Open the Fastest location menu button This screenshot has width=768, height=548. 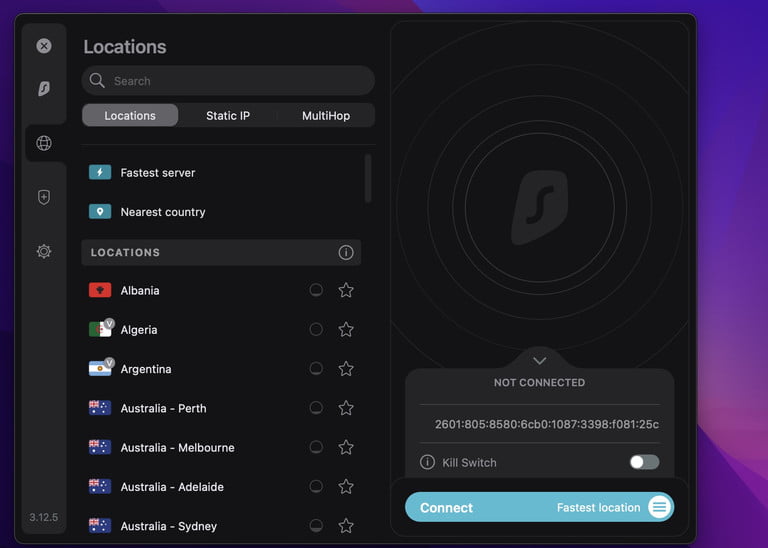(658, 508)
